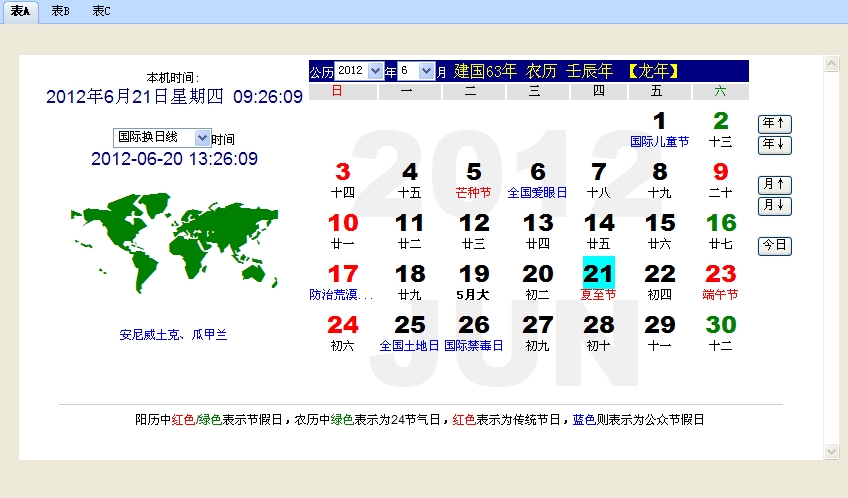The image size is (848, 498).
Task: Select the green date 2
Action: [720, 121]
